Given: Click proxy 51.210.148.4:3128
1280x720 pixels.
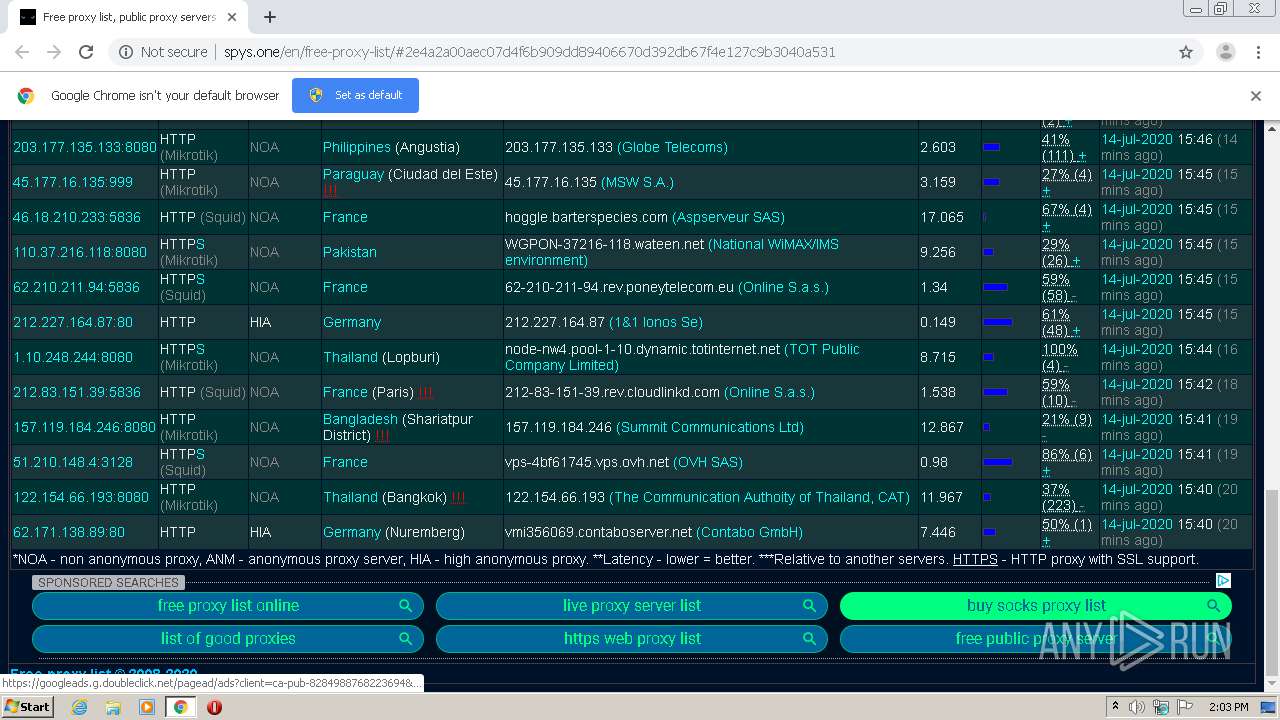Looking at the screenshot, I should point(72,462).
